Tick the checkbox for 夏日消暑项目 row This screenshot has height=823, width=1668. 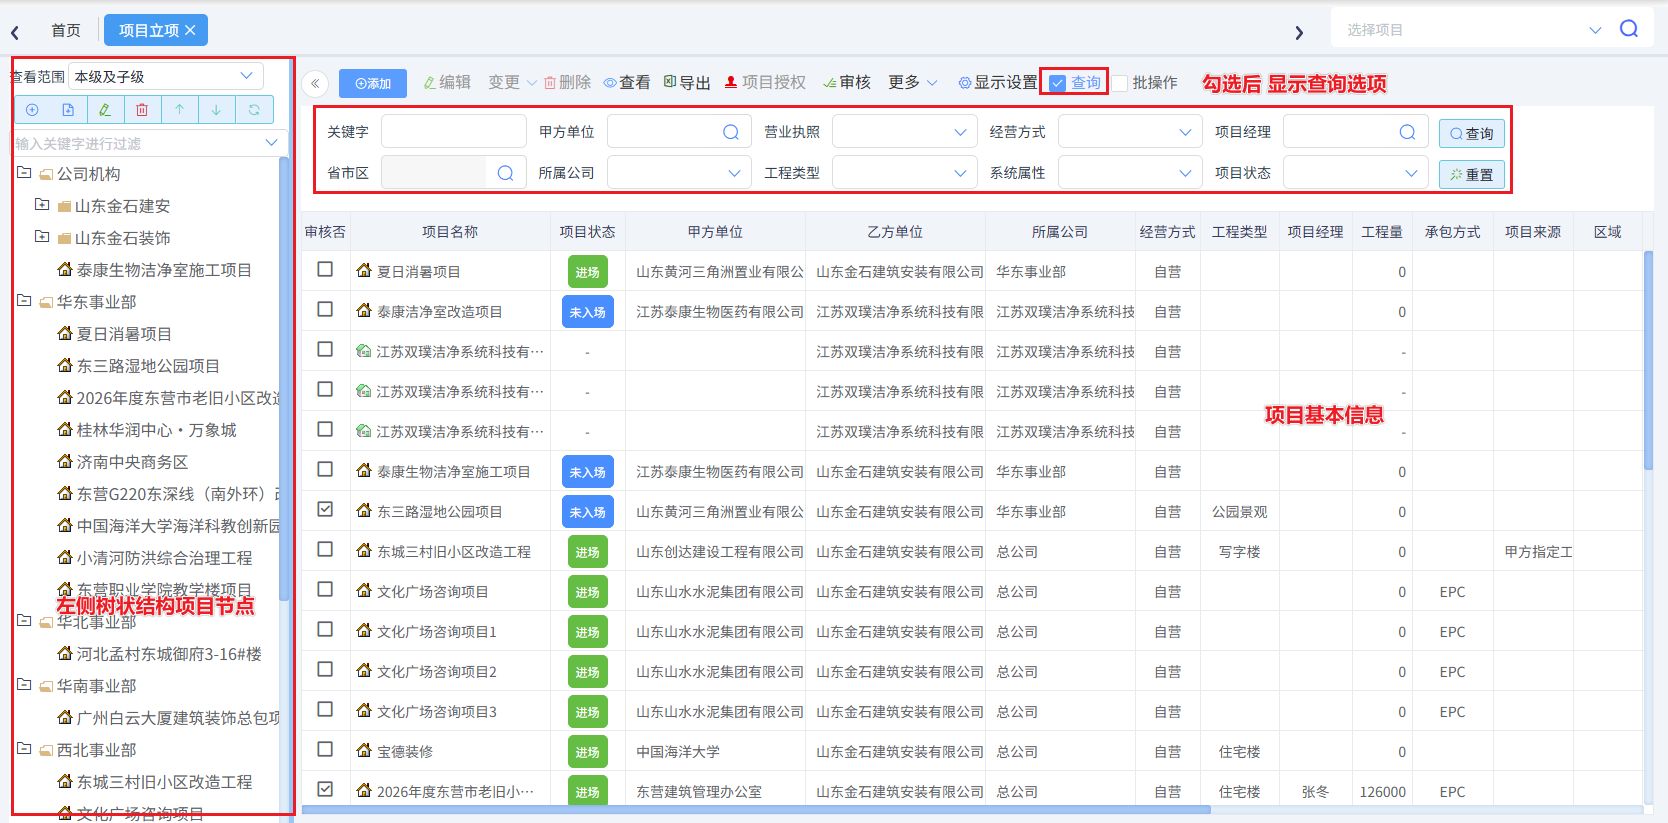325,269
